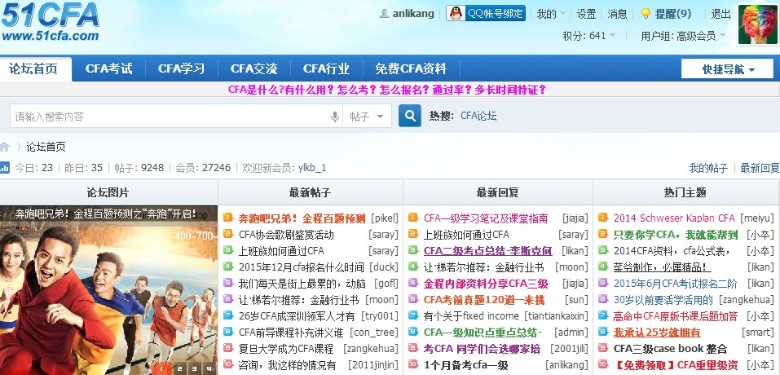The height and width of the screenshot is (375, 780).
Task: Click author [admin] beside CFA一级知识点重点总结
Action: pos(571,332)
